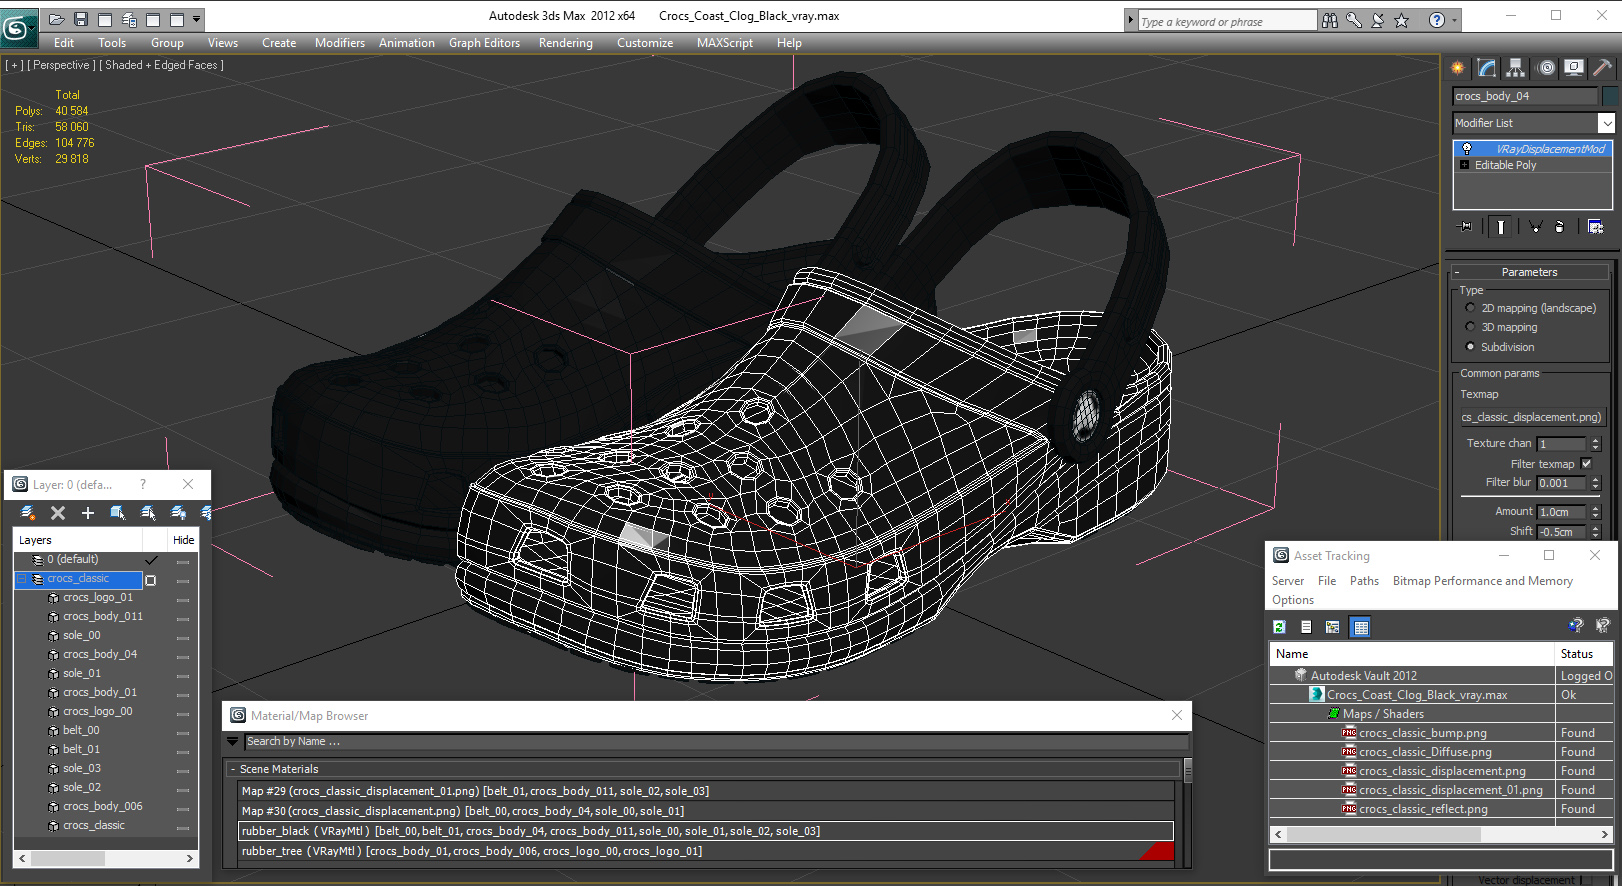Image resolution: width=1622 pixels, height=886 pixels.
Task: Open Subscription Center key icon
Action: click(x=1354, y=20)
